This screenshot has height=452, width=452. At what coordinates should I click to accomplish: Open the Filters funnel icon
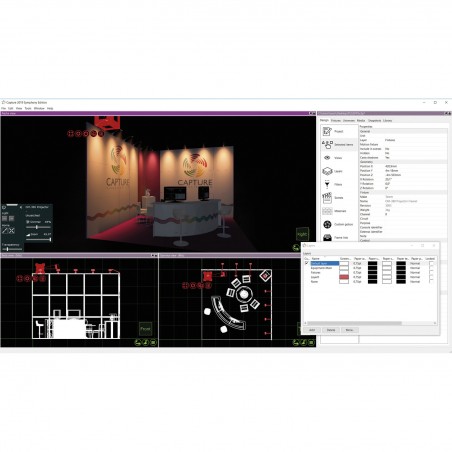coord(327,184)
